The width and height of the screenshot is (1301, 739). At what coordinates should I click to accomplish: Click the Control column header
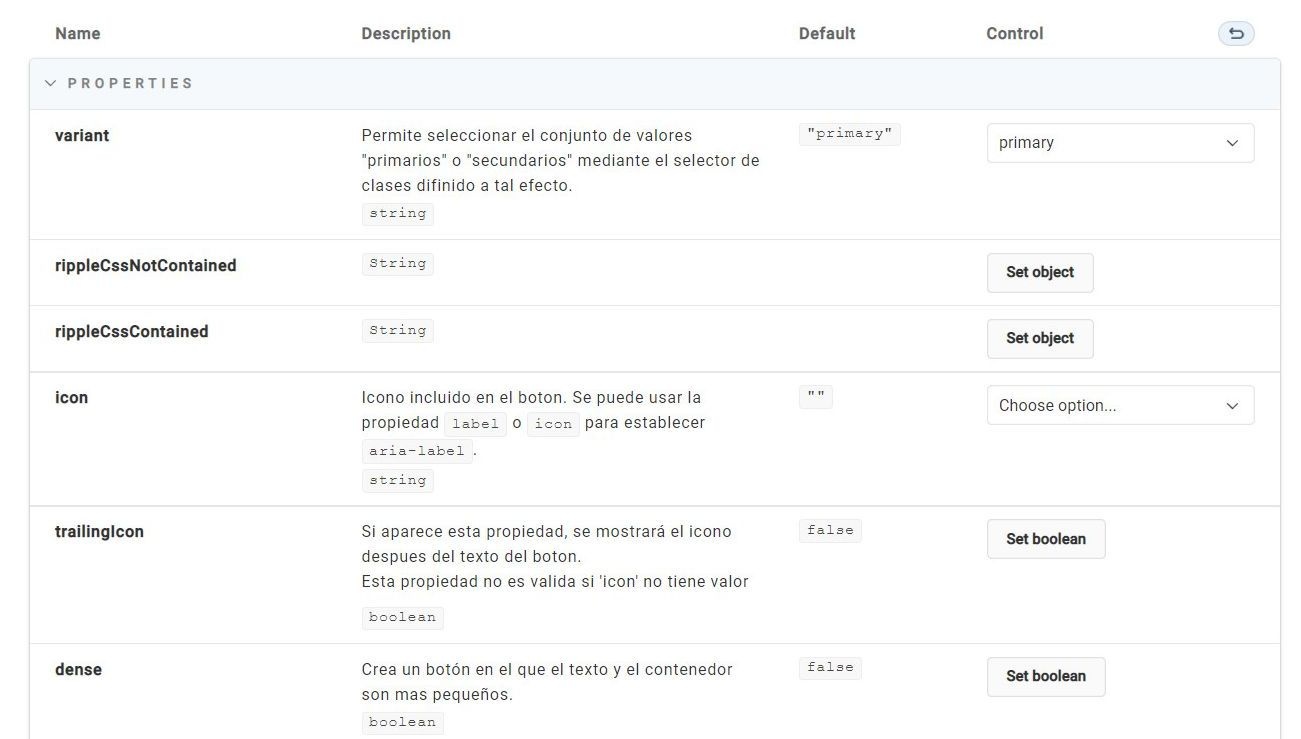pyautogui.click(x=1015, y=34)
